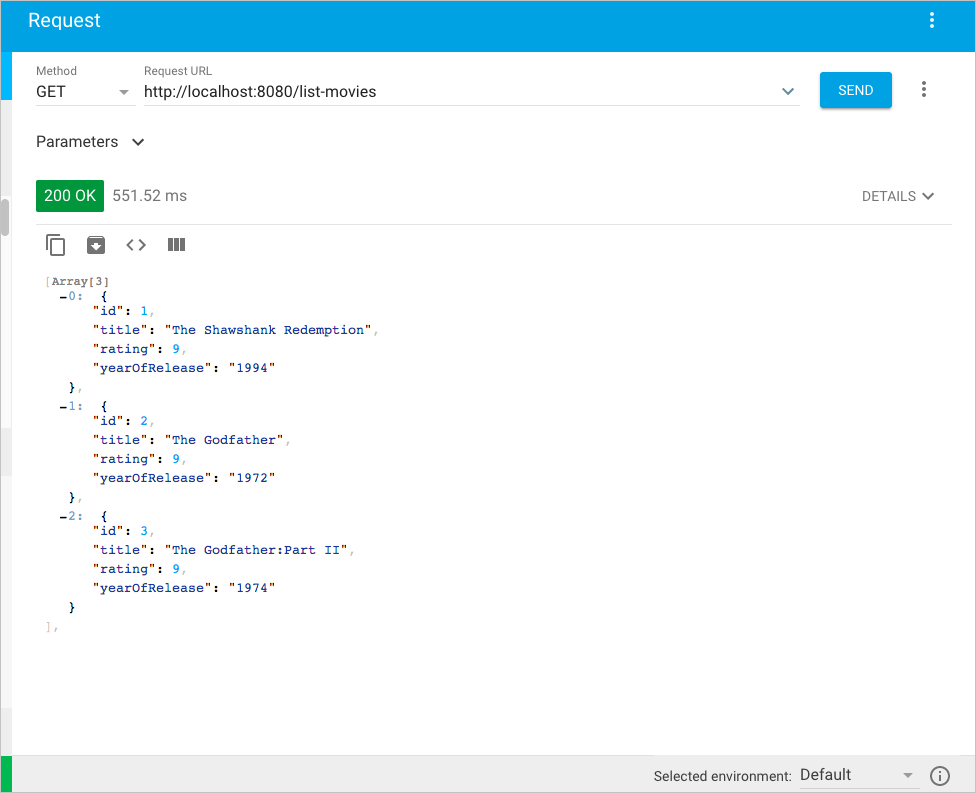Copy response to clipboard icon
976x793 pixels.
[55, 245]
